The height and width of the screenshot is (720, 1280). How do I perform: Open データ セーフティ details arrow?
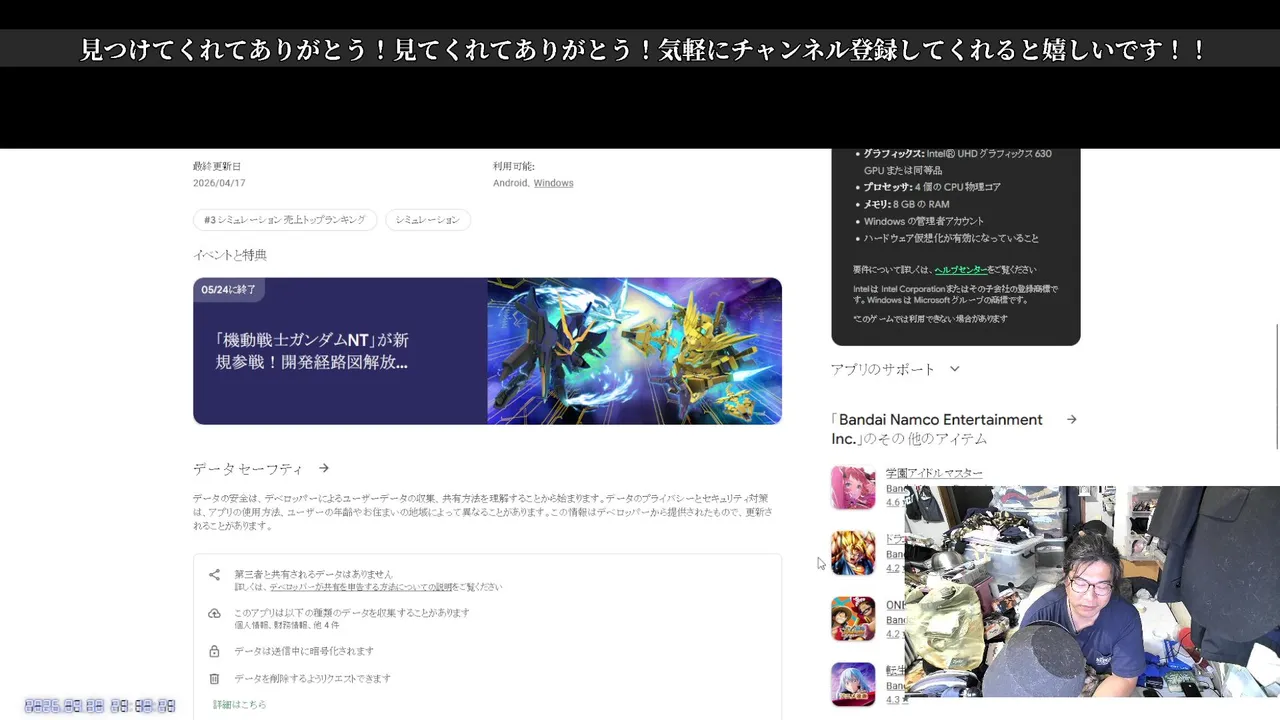coord(324,468)
